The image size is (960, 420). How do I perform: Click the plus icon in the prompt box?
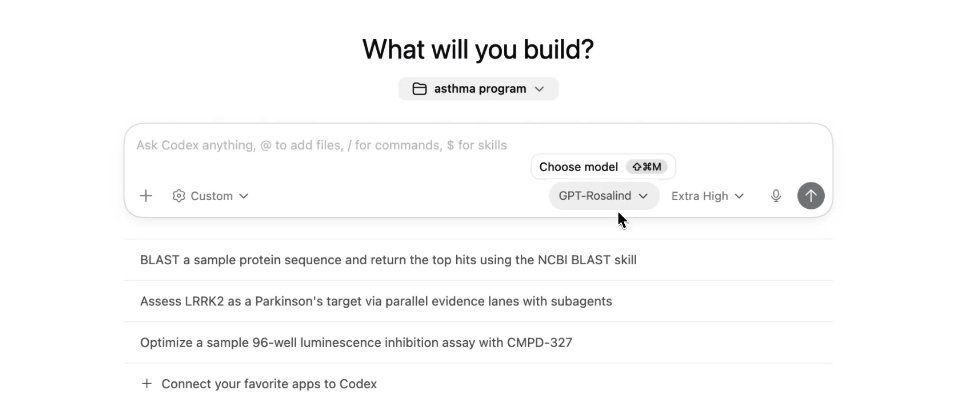[x=146, y=196]
